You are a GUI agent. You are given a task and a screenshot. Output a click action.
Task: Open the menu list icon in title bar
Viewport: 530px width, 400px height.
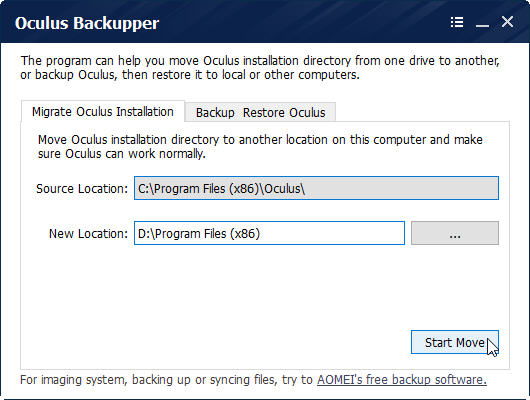pyautogui.click(x=457, y=22)
